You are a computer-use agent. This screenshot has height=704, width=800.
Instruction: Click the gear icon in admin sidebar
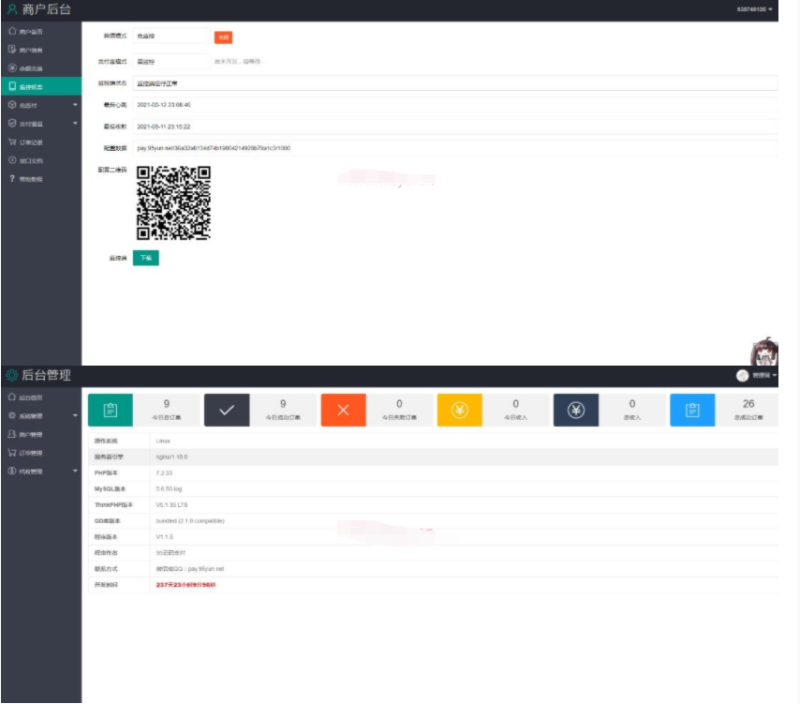(12, 415)
